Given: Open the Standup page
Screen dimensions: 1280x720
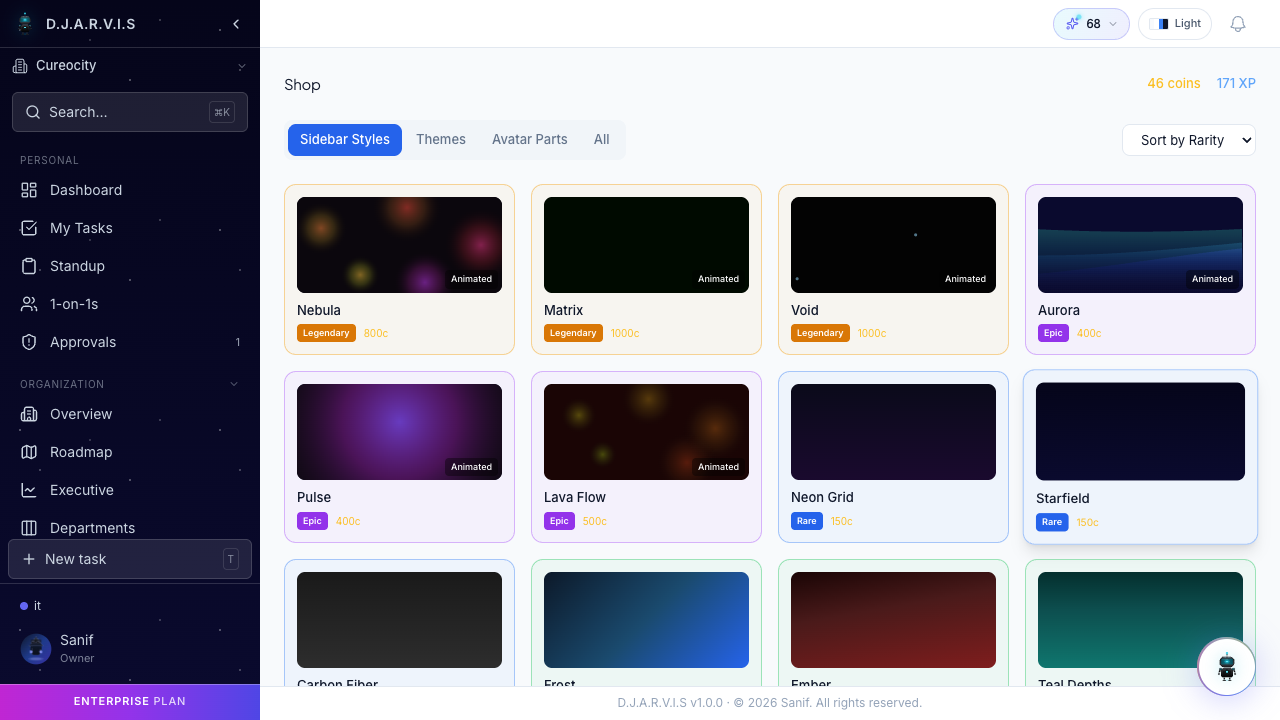Looking at the screenshot, I should click(130, 266).
